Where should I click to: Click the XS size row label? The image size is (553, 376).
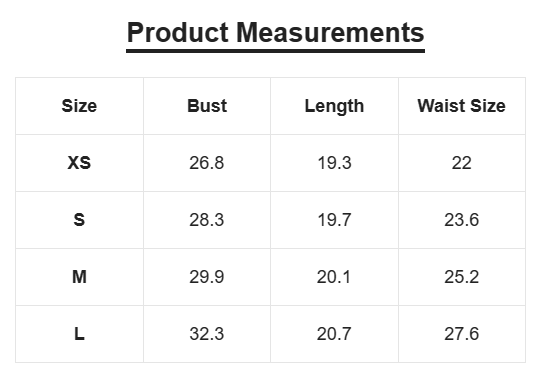pyautogui.click(x=79, y=163)
